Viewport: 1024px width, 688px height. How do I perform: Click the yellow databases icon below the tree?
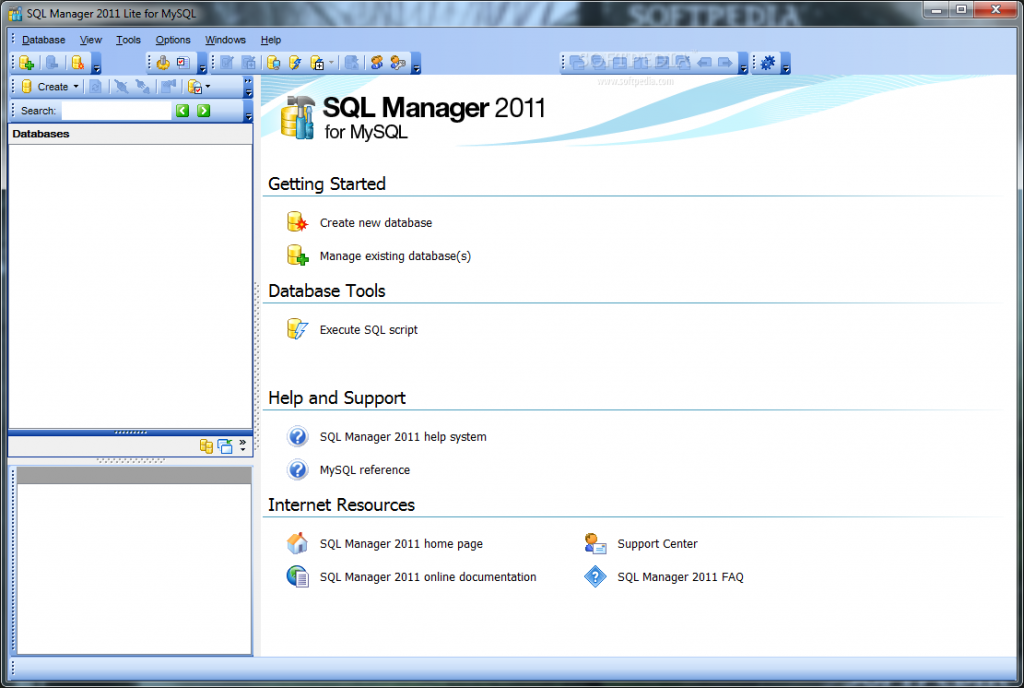[x=206, y=446]
